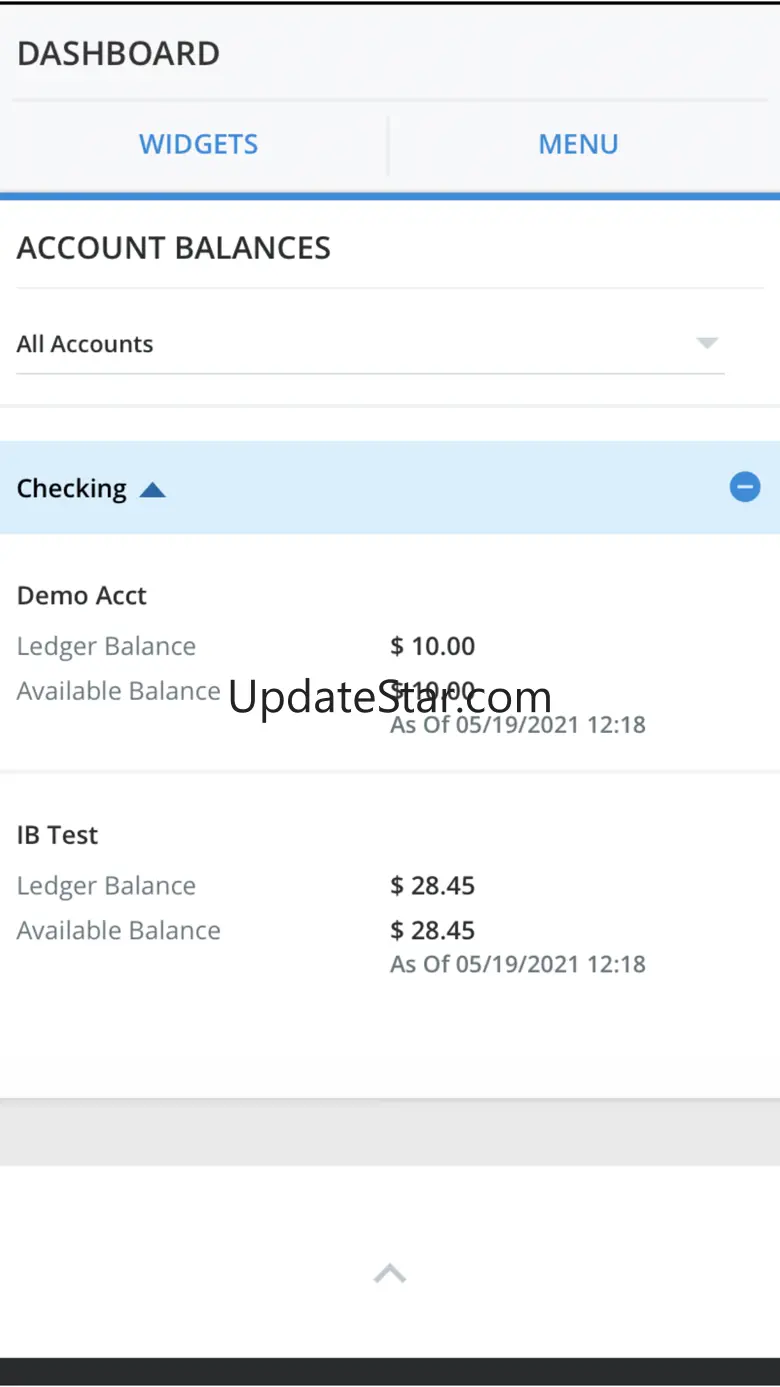Click Demo Acct Ledger Balance label
The image size is (780, 1387).
tap(106, 646)
